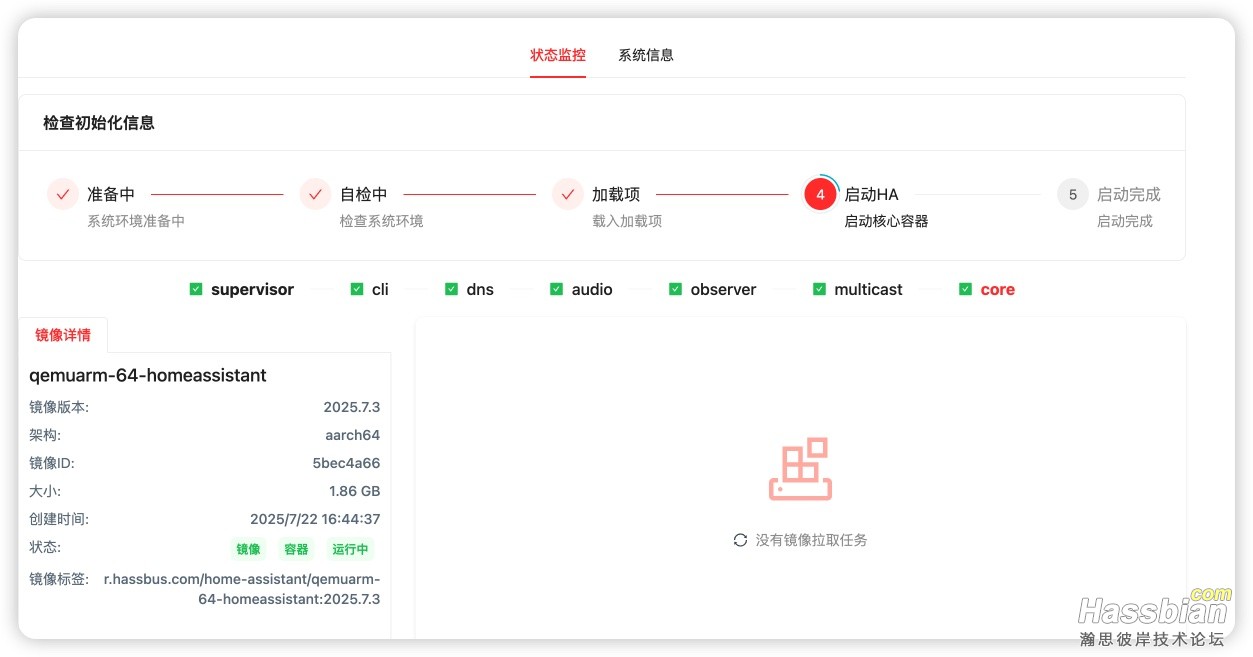The image size is (1253, 657).
Task: Click the 准备中 step checkmark icon
Action: tap(63, 194)
